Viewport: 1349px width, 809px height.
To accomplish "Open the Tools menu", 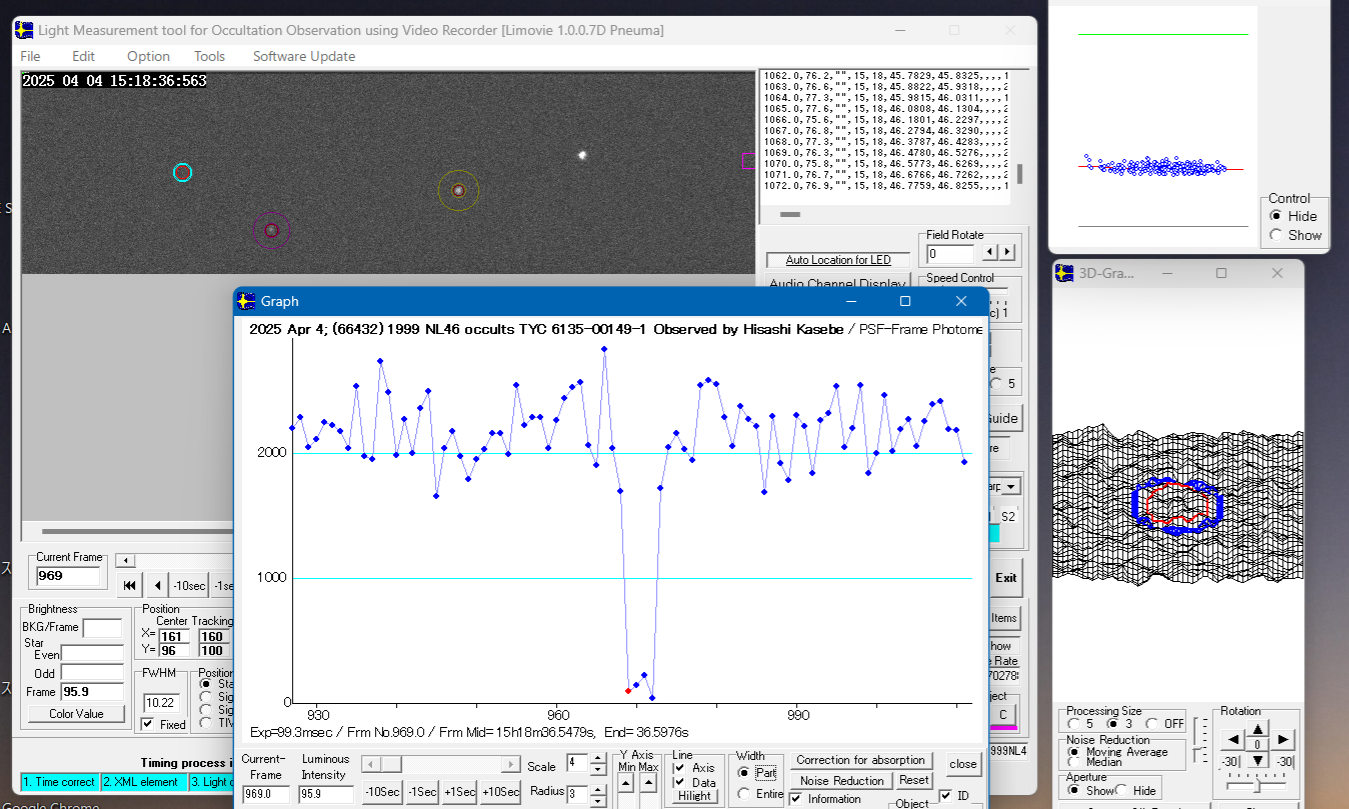I will tap(209, 56).
